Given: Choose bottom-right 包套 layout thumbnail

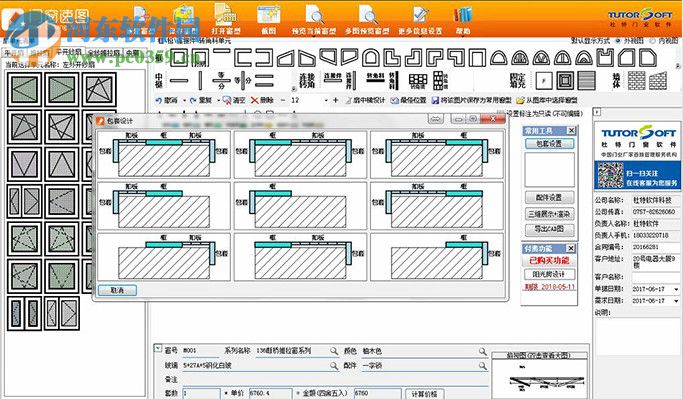Looking at the screenshot, I should tap(437, 257).
